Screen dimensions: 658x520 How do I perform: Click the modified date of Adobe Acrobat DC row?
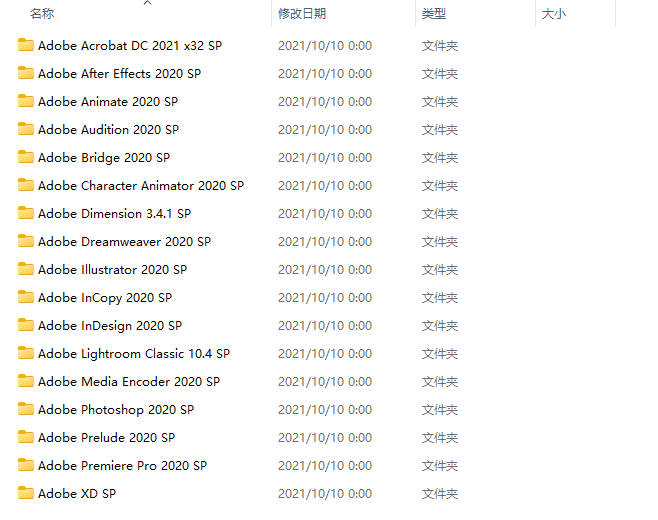pyautogui.click(x=325, y=45)
